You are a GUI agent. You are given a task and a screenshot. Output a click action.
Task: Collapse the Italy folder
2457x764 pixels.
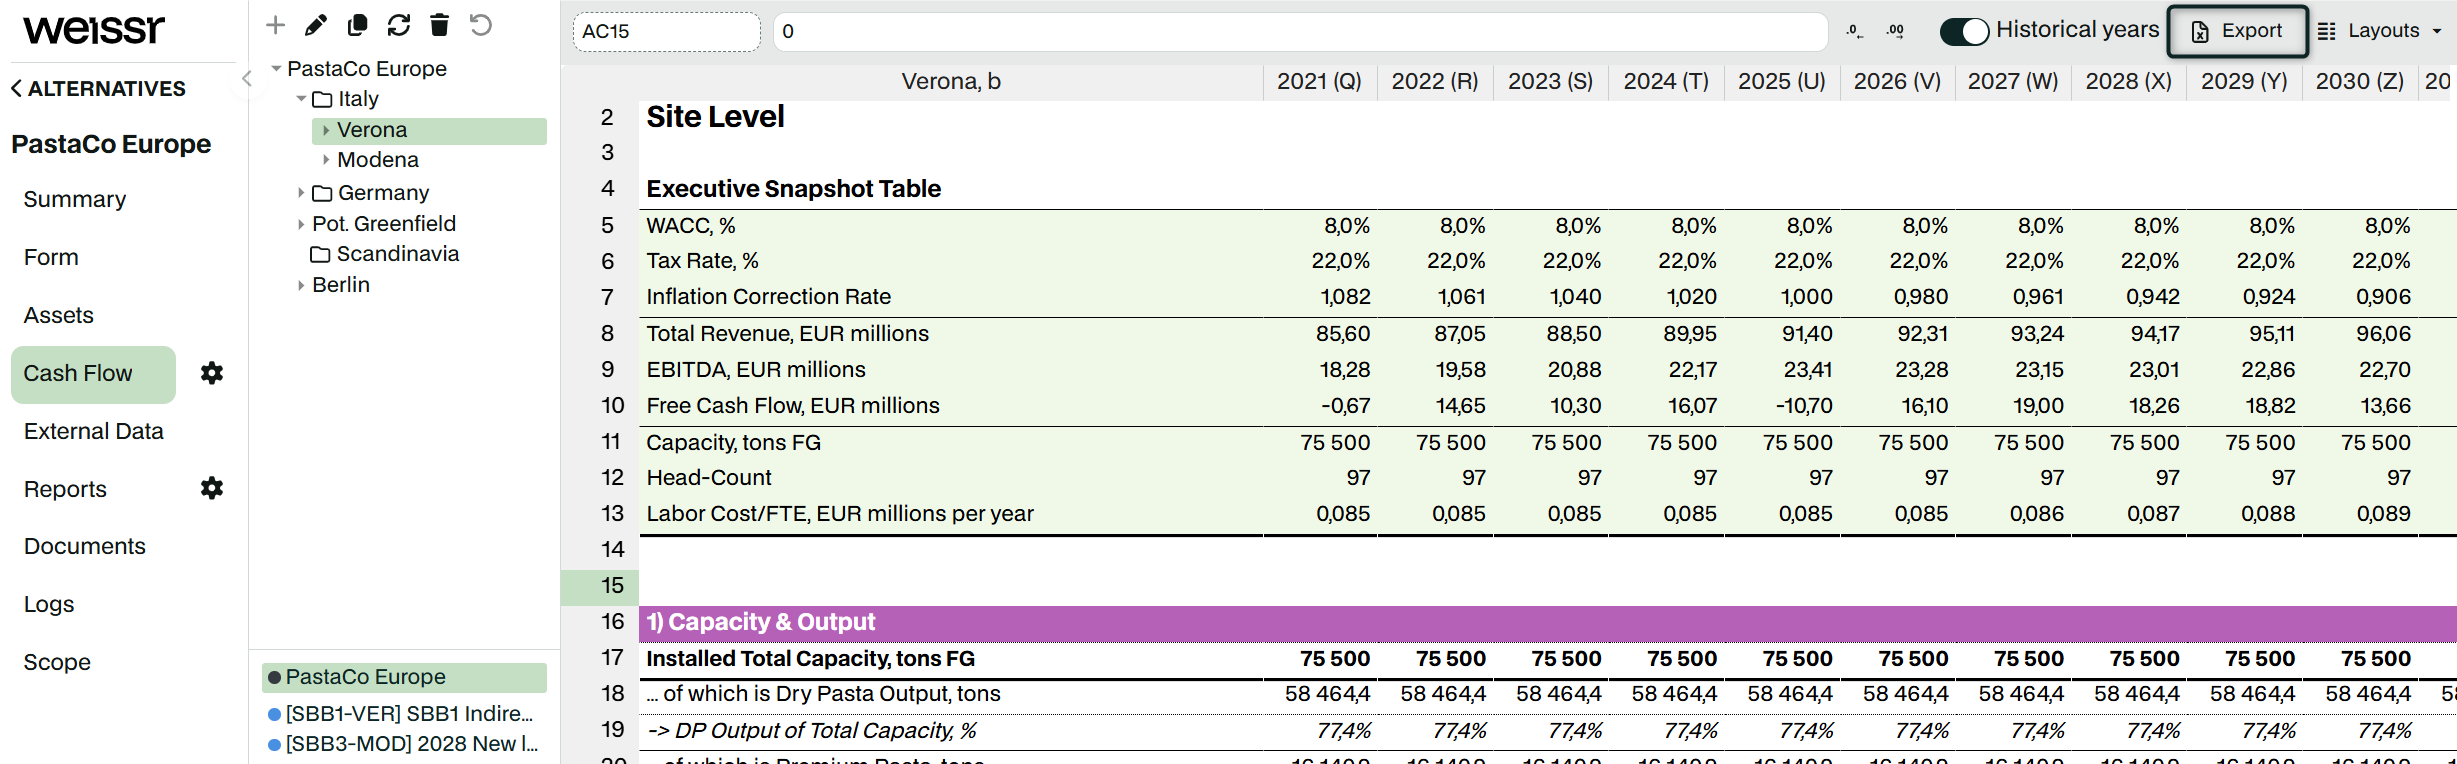pyautogui.click(x=301, y=99)
